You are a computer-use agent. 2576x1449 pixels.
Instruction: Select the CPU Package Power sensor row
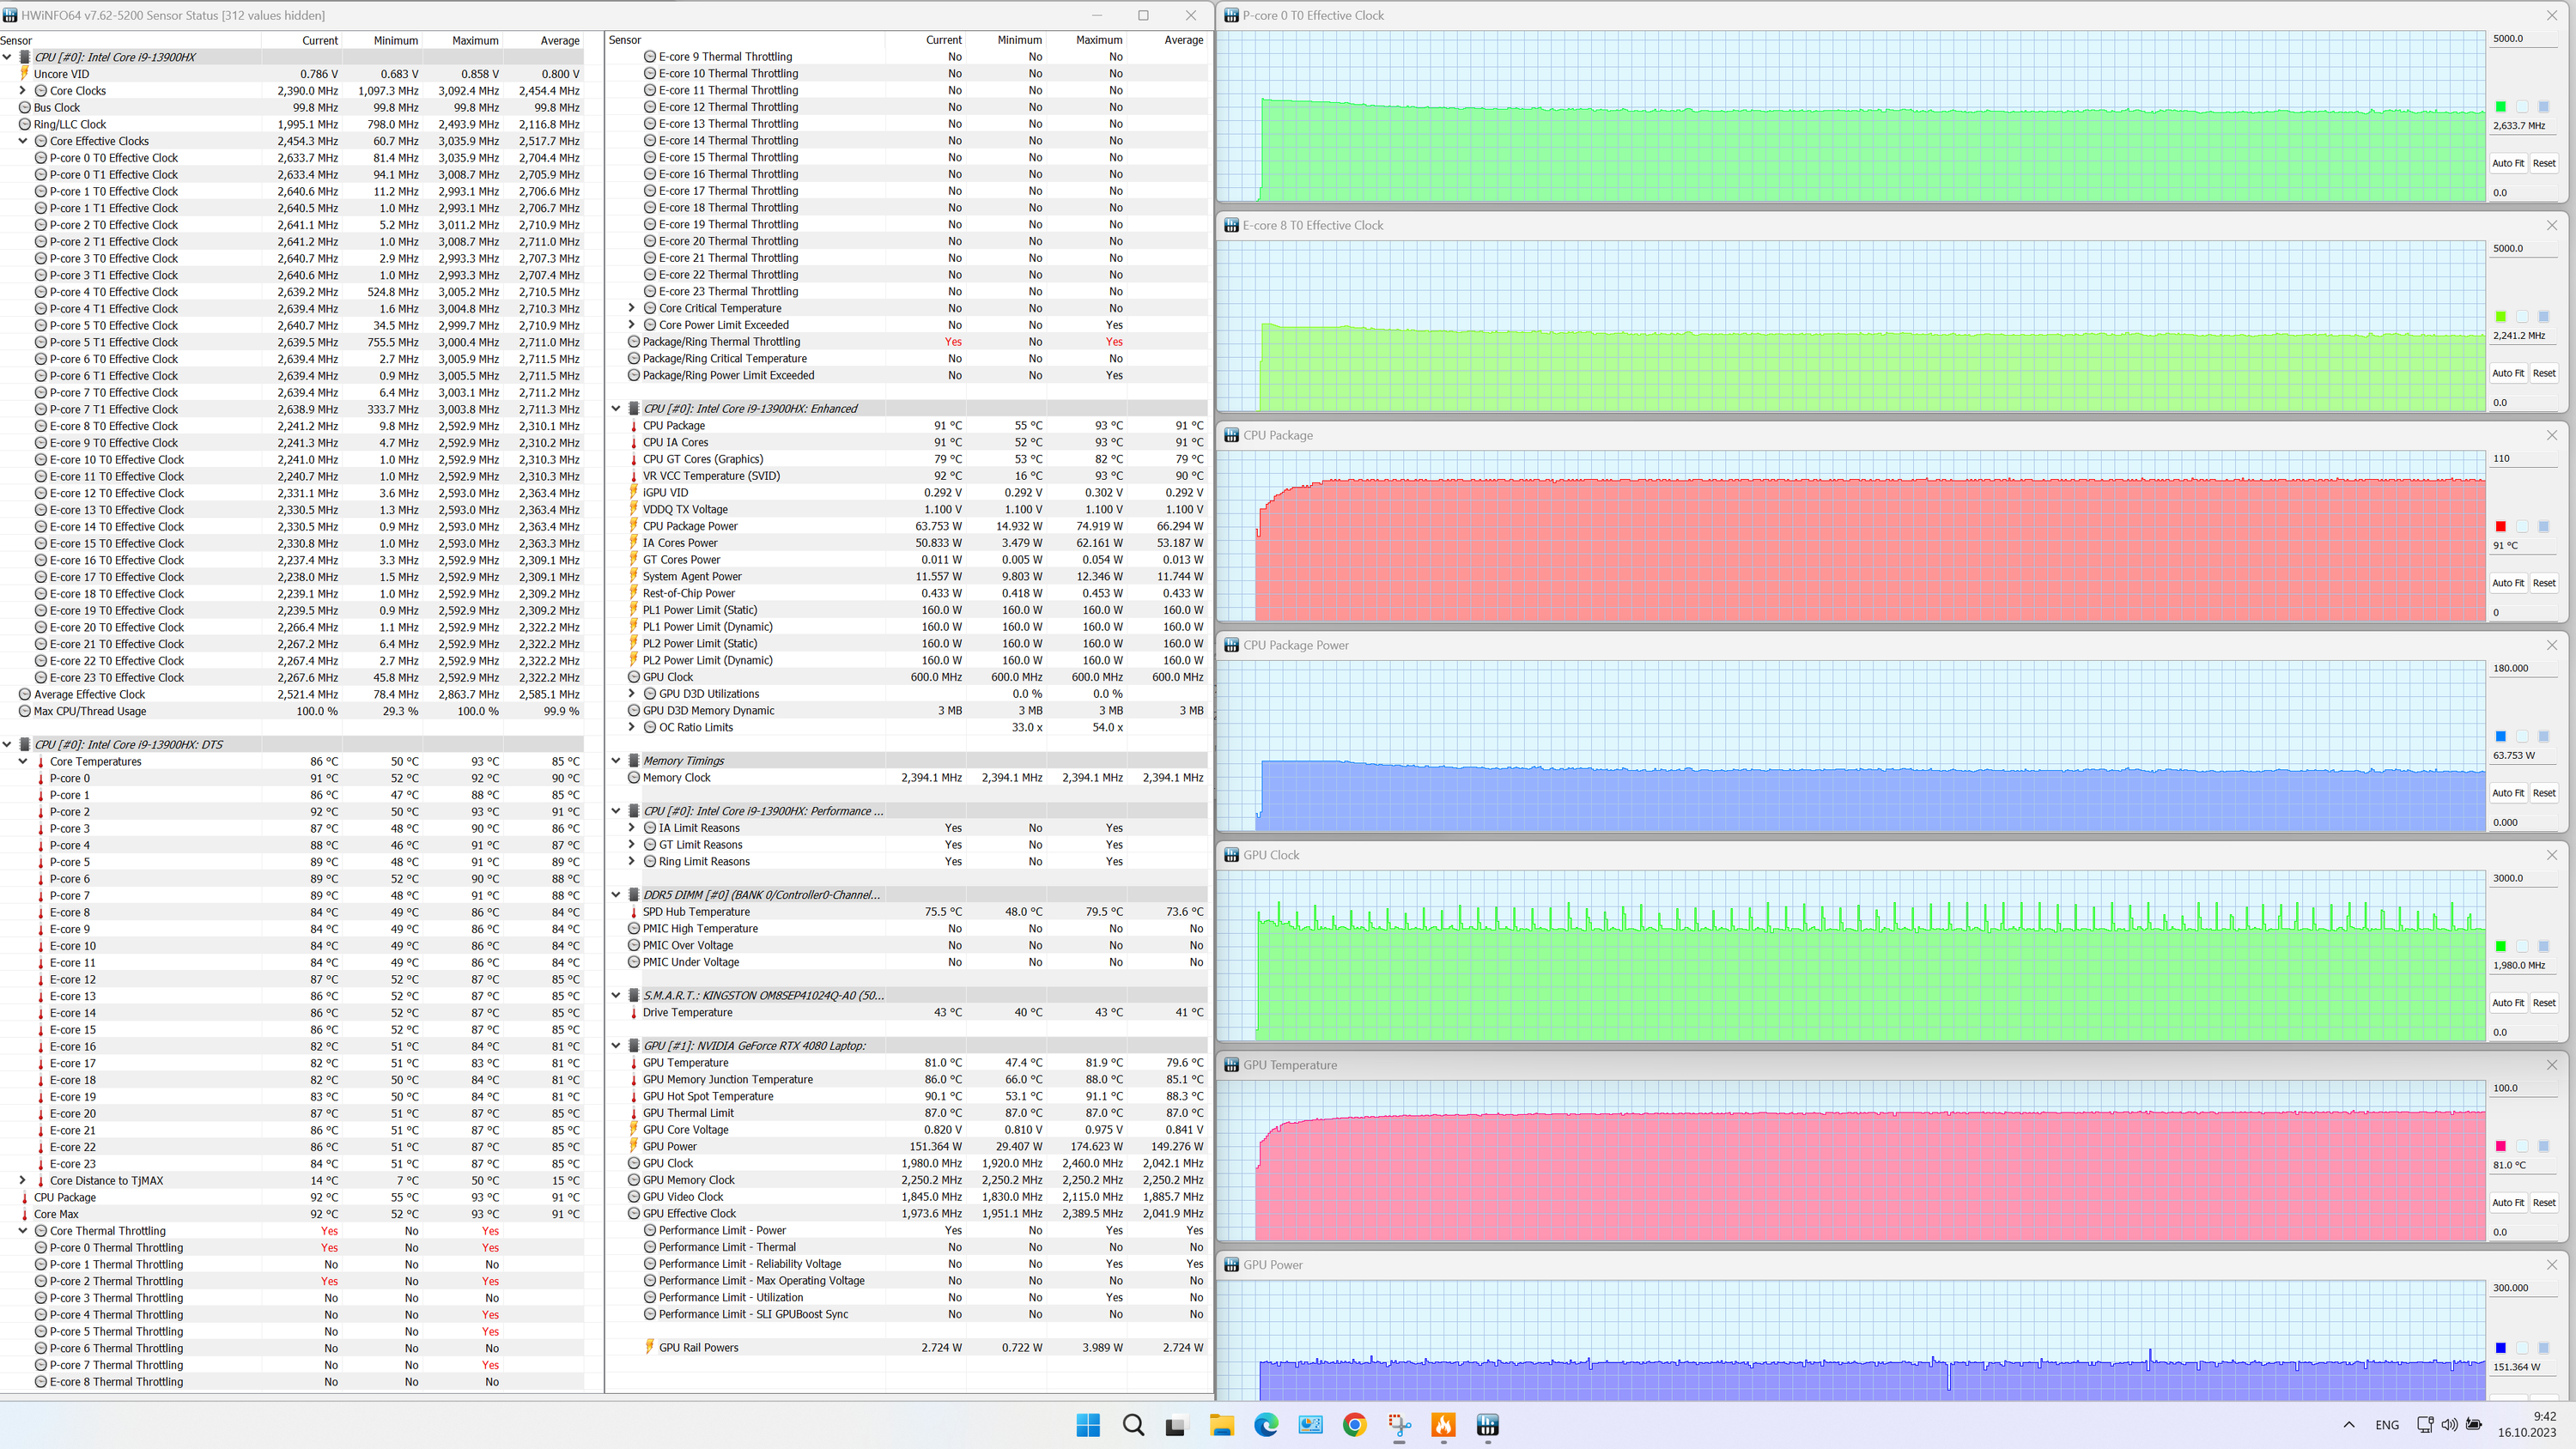tap(690, 526)
